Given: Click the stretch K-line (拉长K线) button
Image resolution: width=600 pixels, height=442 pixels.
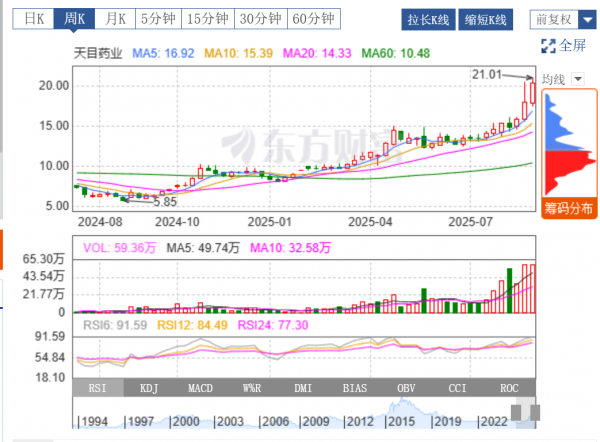Looking at the screenshot, I should [x=429, y=20].
